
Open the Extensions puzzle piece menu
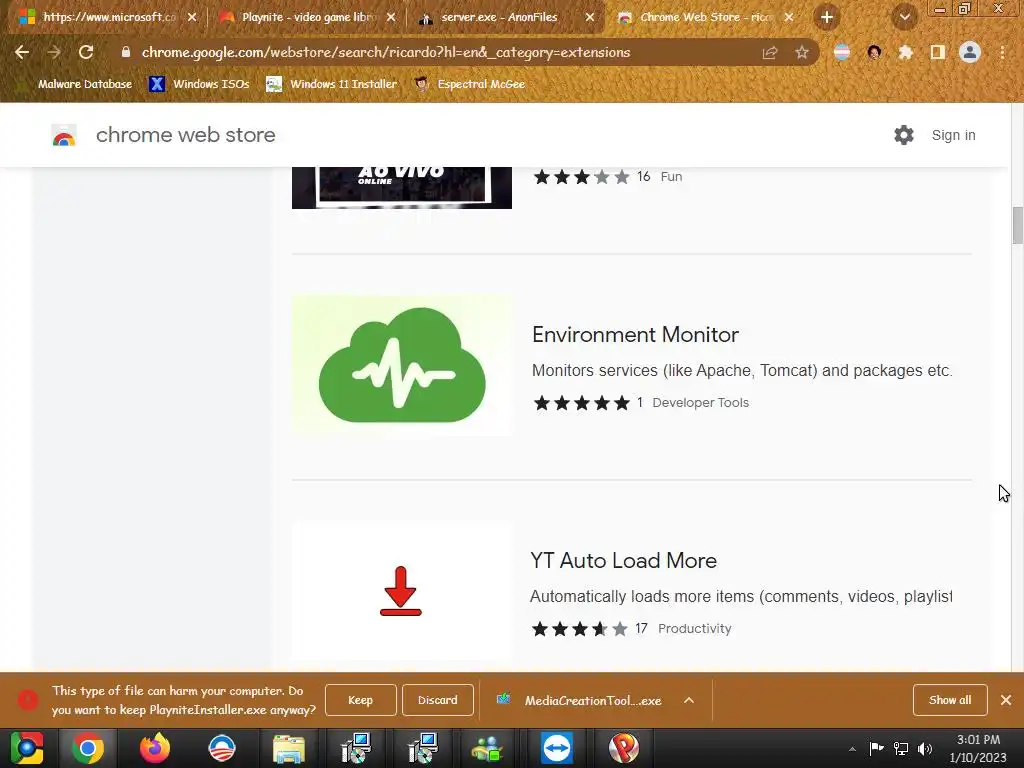906,52
